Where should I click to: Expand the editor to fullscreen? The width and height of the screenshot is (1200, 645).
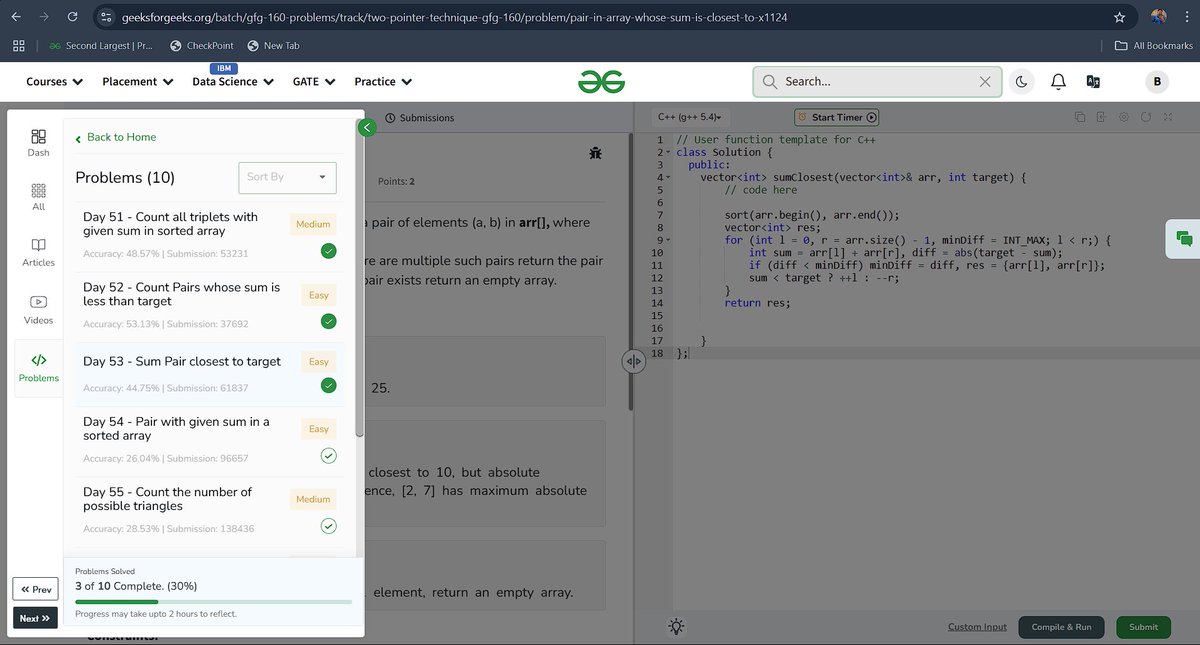pyautogui.click(x=1168, y=117)
